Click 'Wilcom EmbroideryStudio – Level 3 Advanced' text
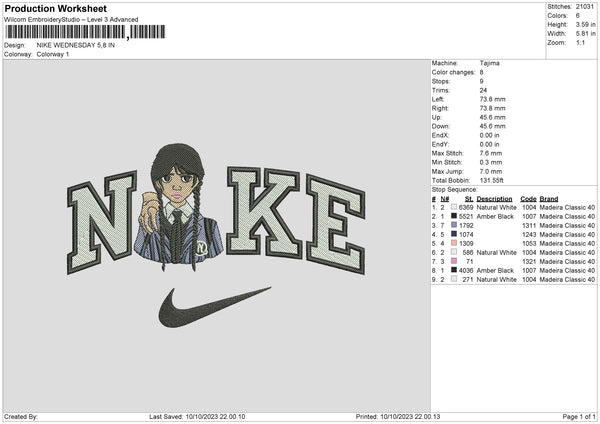This screenshot has height=424, width=600. pos(71,20)
